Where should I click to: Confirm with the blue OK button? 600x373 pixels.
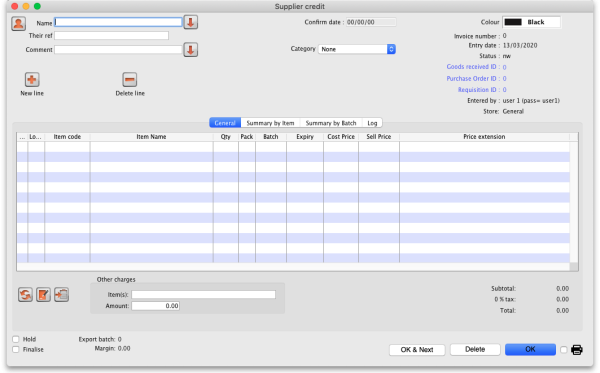click(x=530, y=349)
